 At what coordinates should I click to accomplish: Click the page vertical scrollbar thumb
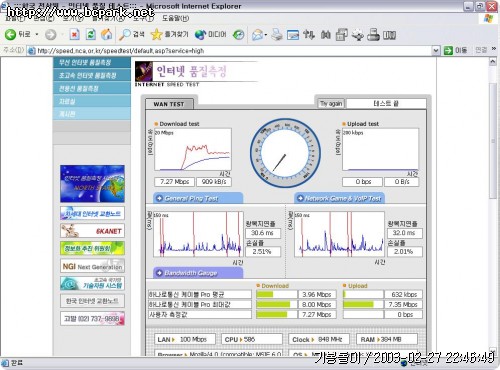(493, 140)
